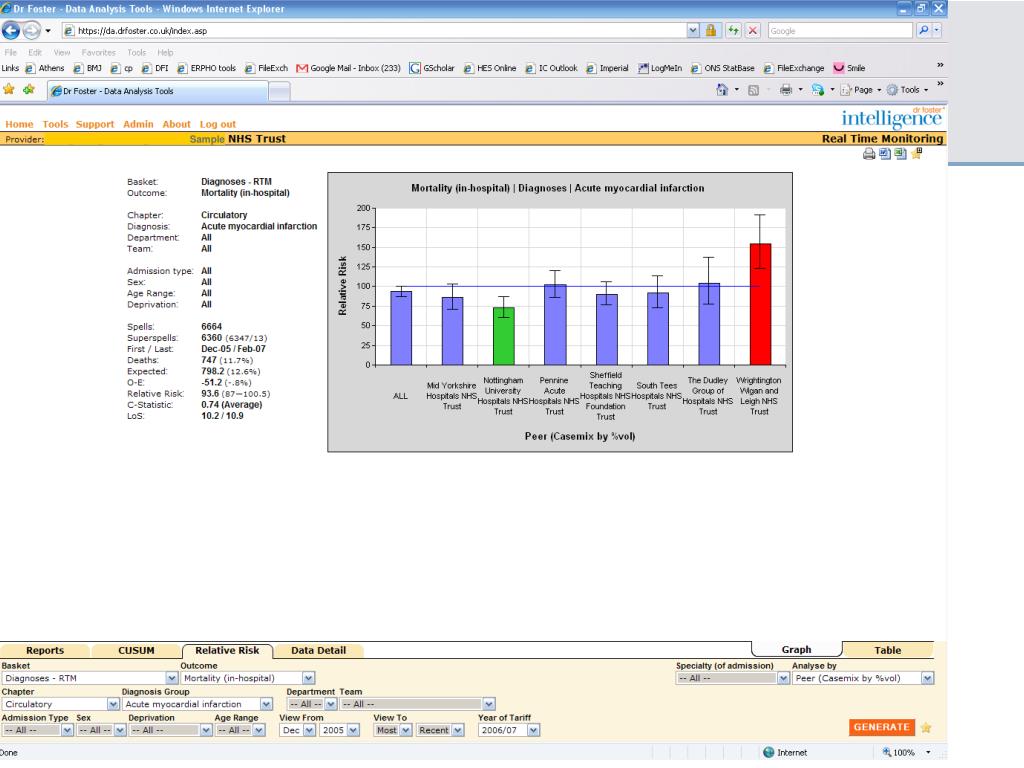Open the View From month dropdown
1024x768 pixels.
[309, 730]
